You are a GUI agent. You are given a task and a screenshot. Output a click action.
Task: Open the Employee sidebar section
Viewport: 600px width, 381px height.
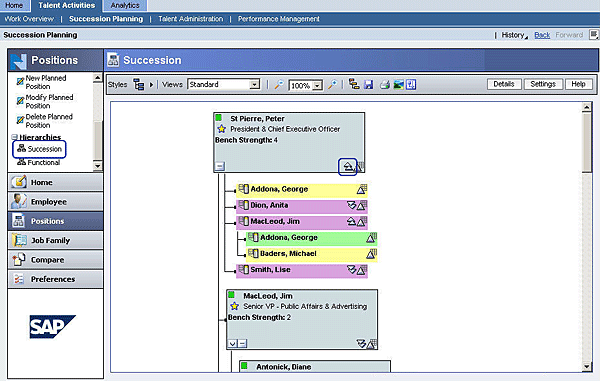pyautogui.click(x=55, y=202)
